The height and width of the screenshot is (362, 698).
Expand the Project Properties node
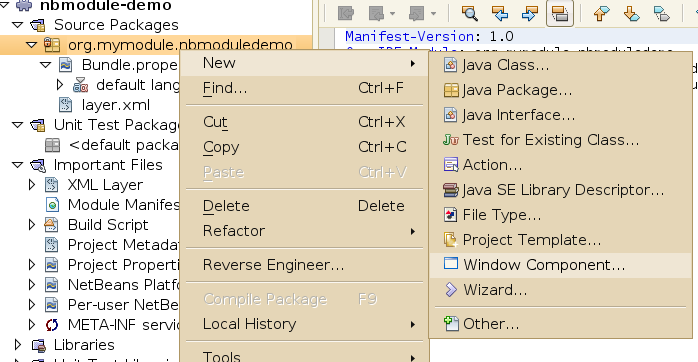click(32, 265)
